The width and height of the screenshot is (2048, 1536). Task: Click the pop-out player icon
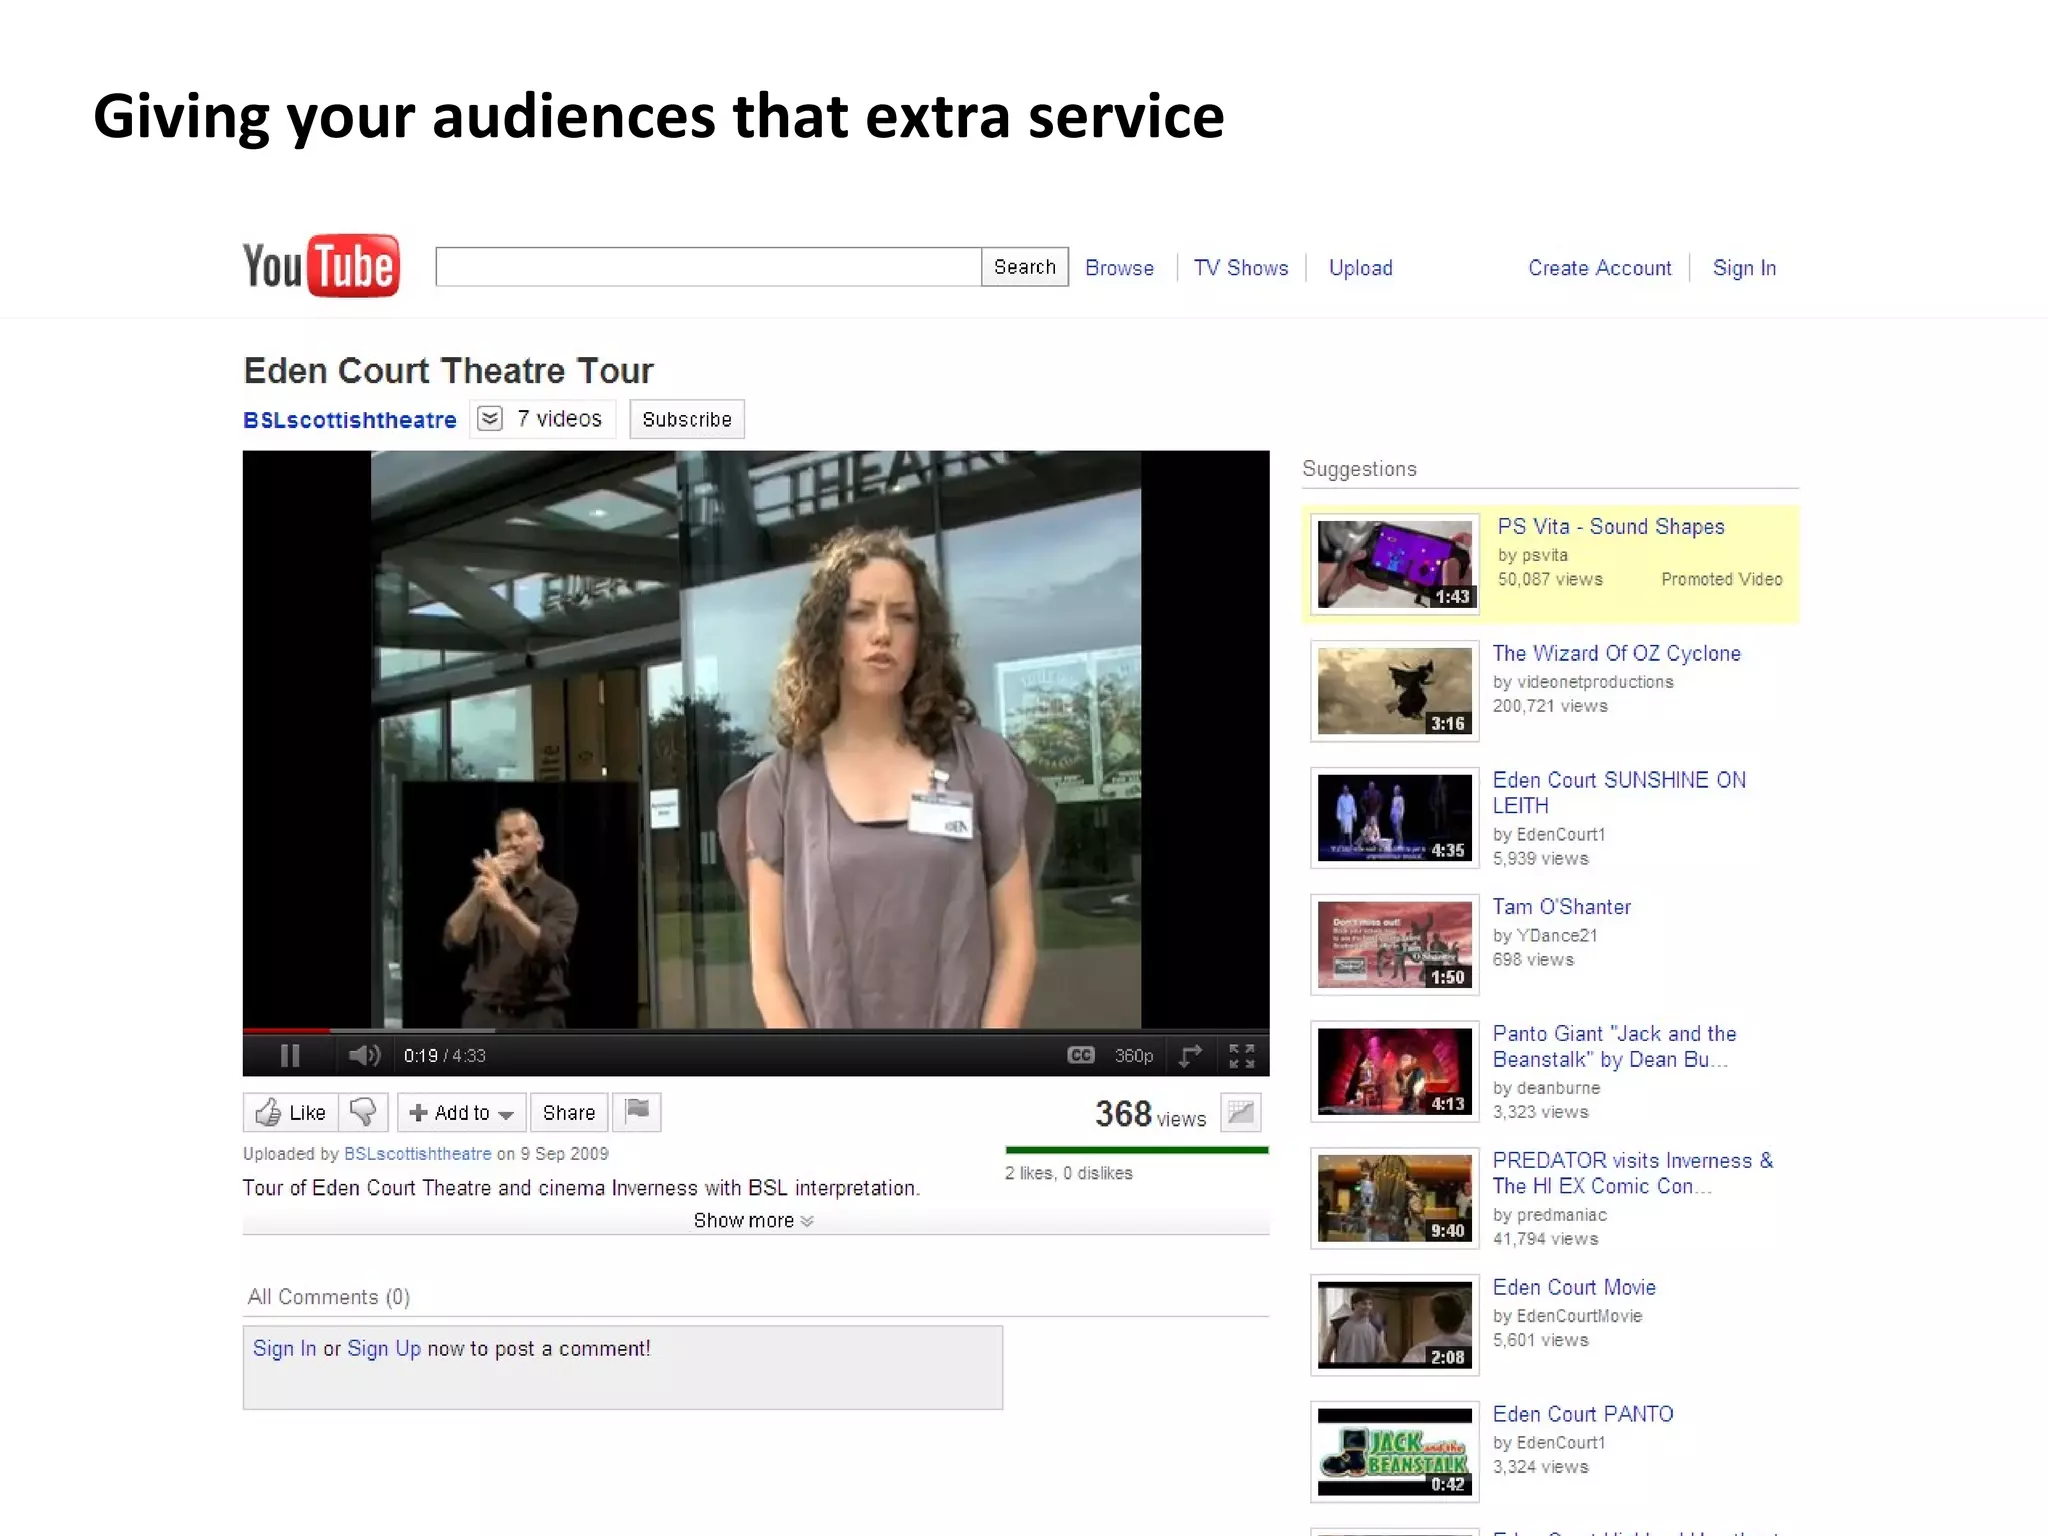pyautogui.click(x=1190, y=1055)
